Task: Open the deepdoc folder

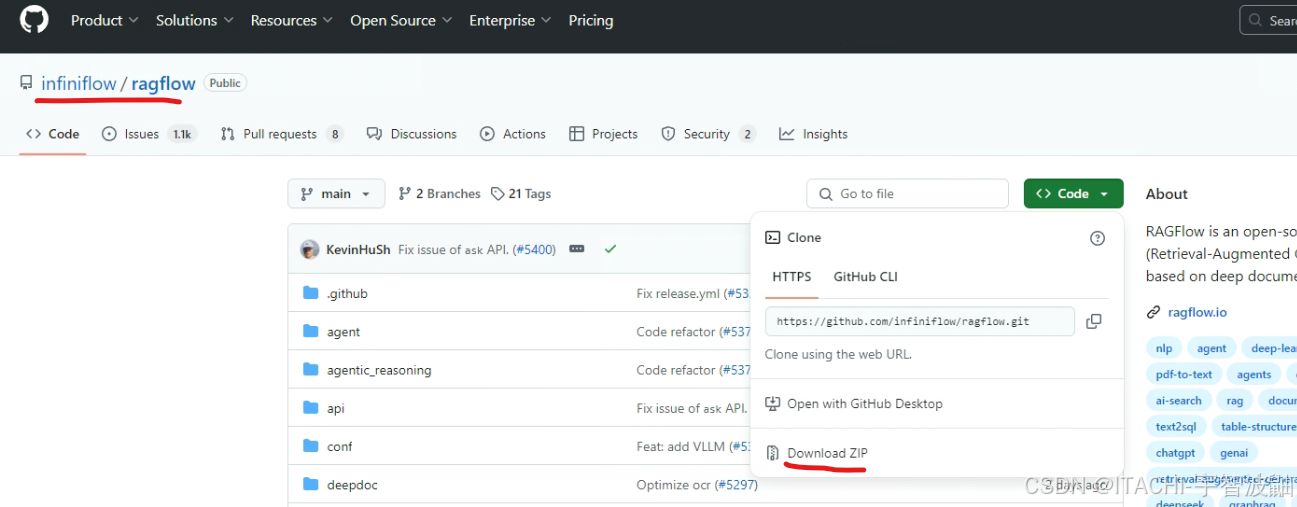Action: click(352, 485)
